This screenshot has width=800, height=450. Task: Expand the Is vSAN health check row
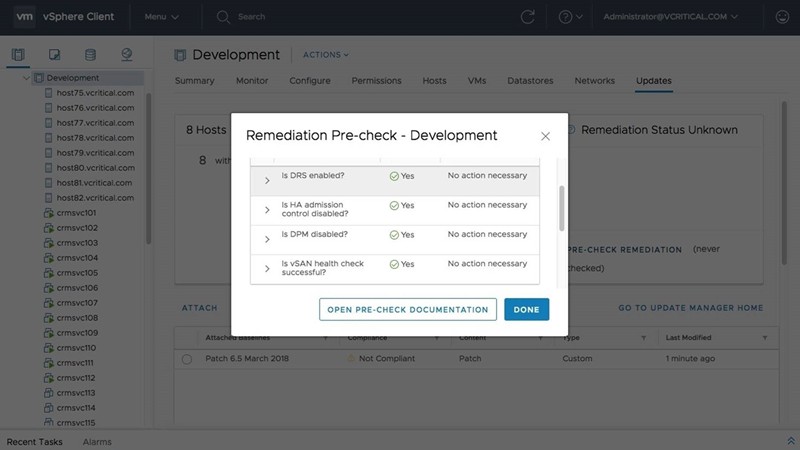(x=267, y=268)
